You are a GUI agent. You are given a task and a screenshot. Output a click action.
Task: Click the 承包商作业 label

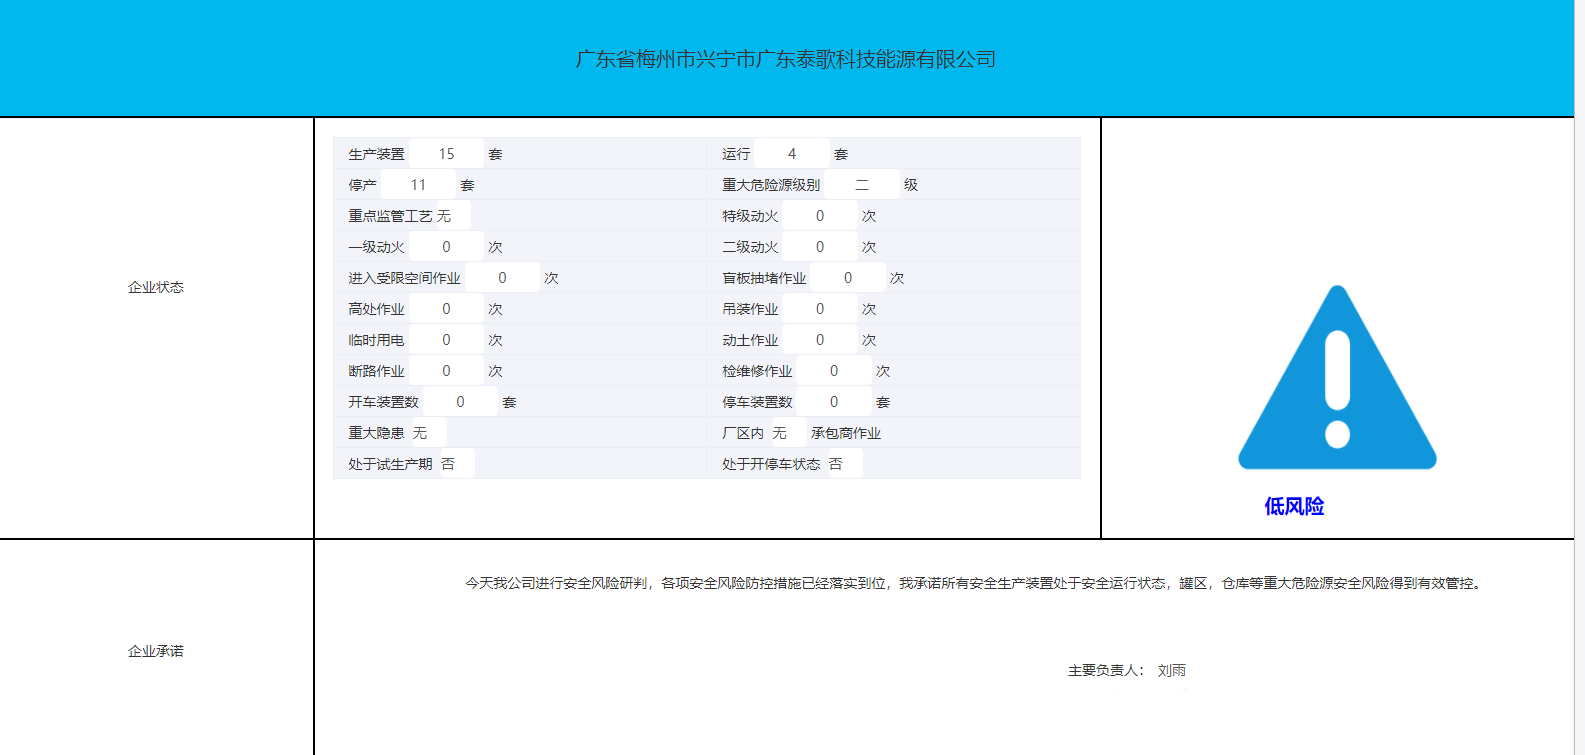[846, 433]
